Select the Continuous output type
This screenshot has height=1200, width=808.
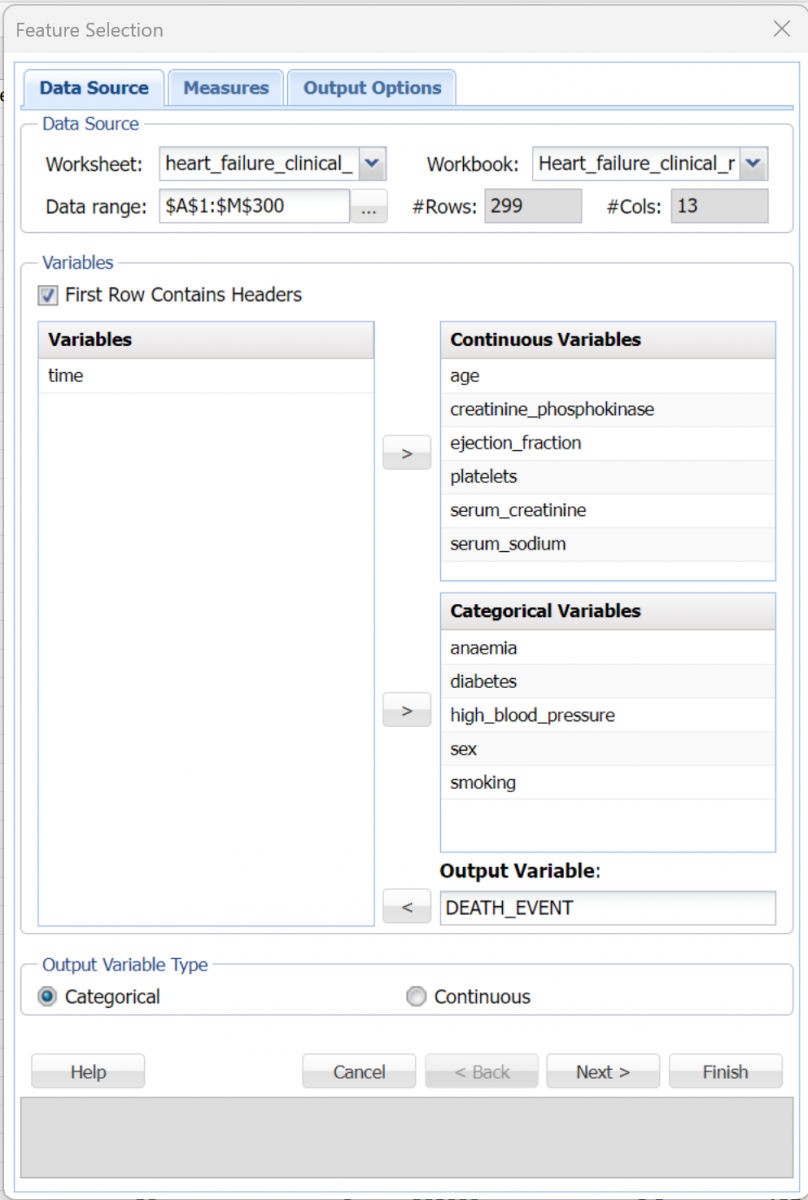coord(416,996)
